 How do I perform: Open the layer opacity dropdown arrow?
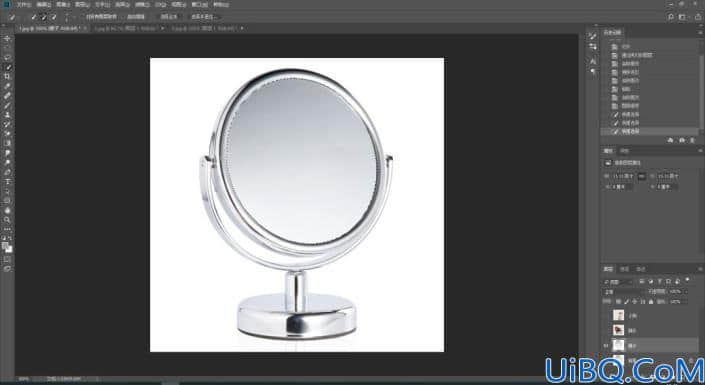685,291
